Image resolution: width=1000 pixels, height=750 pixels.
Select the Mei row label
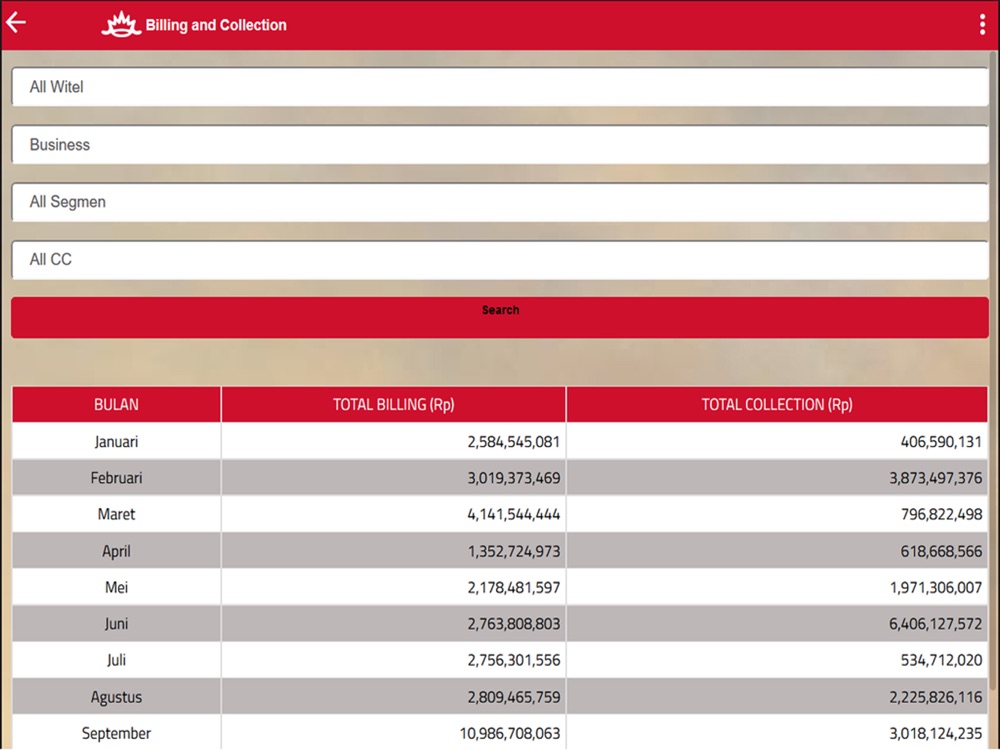pos(116,587)
